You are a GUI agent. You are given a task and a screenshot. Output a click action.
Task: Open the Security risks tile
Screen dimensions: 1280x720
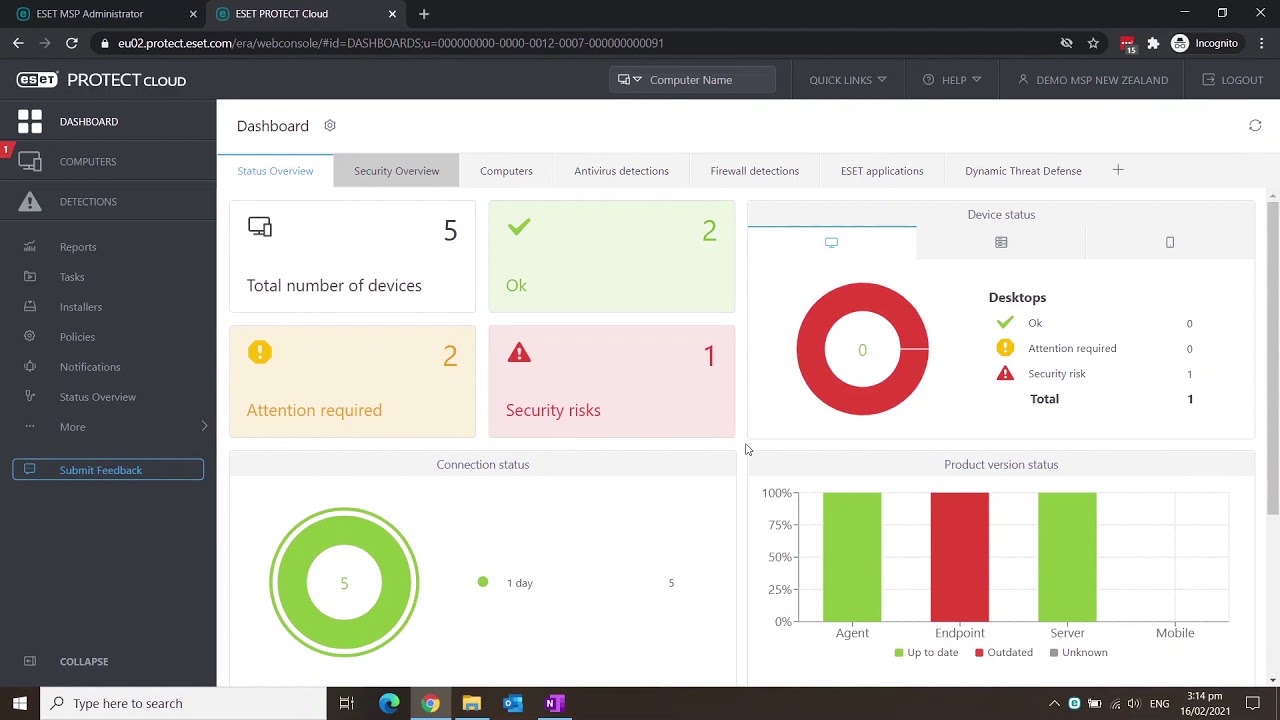(611, 381)
